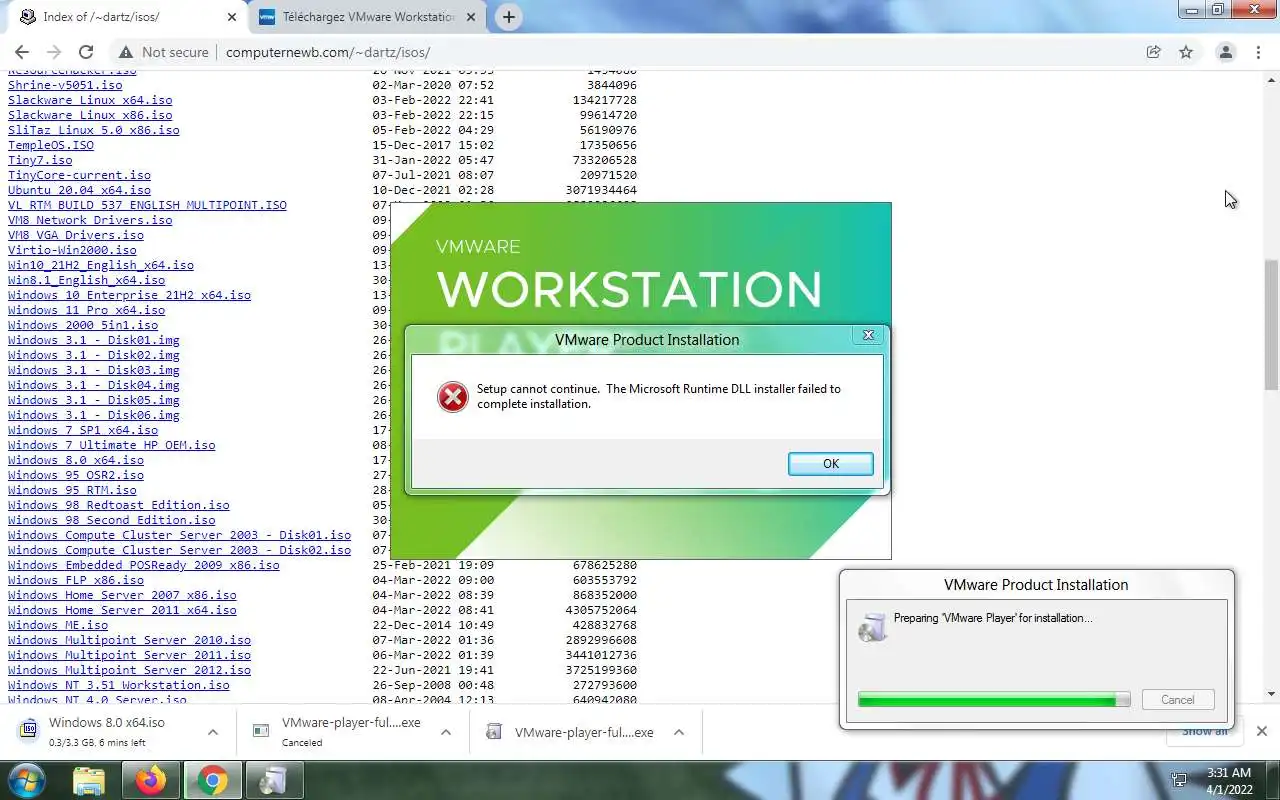This screenshot has width=1280, height=800.
Task: Click Win10_21H2_English_x64.iso link
Action: pos(101,265)
